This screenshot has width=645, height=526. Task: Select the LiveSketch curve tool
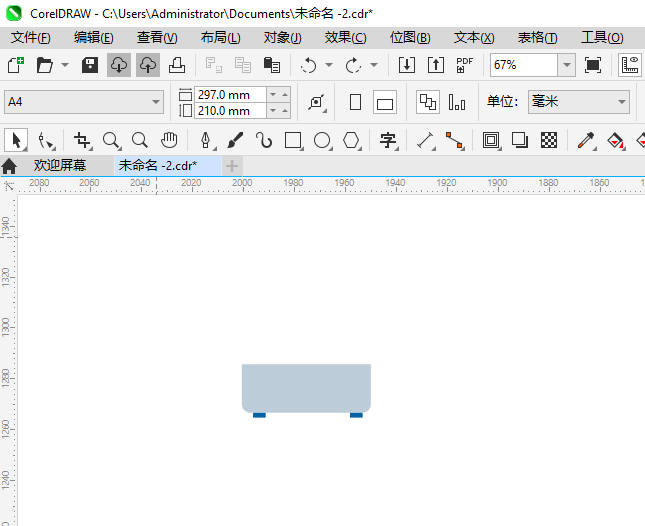point(264,140)
